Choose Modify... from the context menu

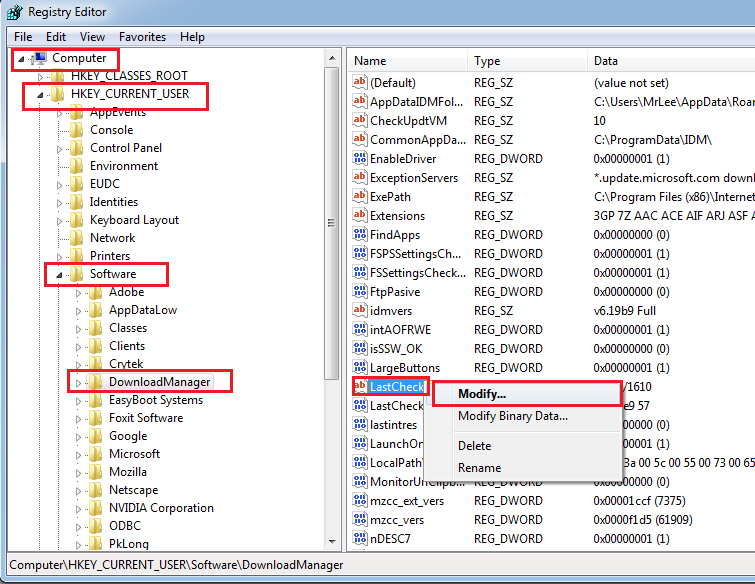click(482, 394)
